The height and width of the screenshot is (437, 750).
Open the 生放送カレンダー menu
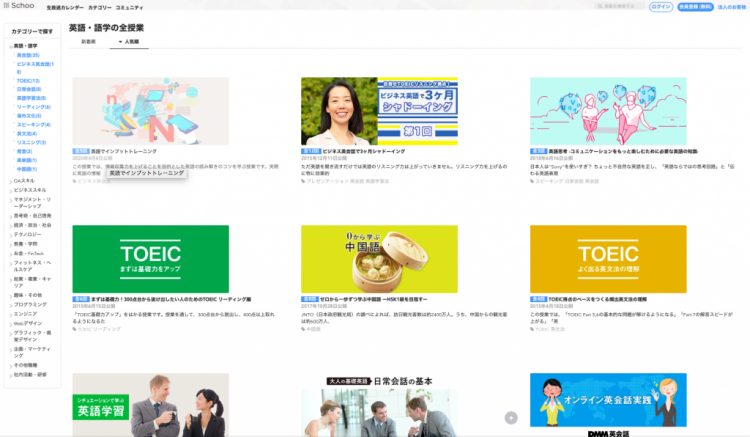65,8
